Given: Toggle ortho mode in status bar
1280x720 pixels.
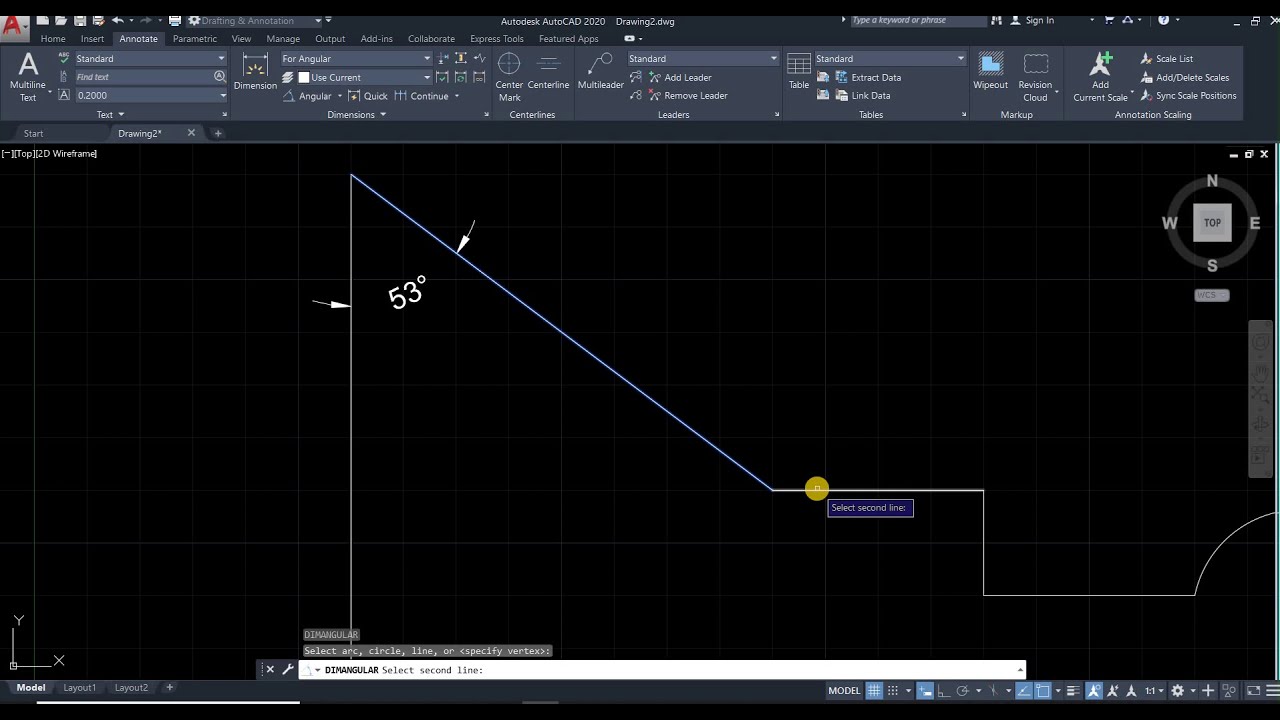Looking at the screenshot, I should pyautogui.click(x=943, y=690).
